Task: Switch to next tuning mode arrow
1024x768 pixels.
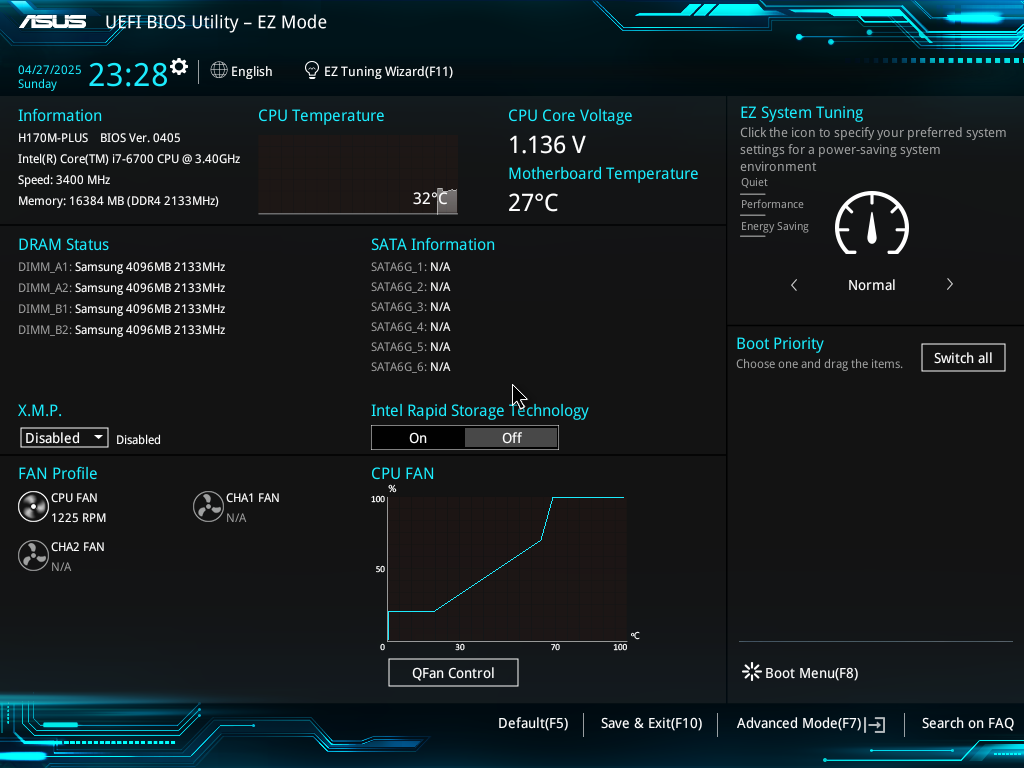Action: (x=950, y=285)
